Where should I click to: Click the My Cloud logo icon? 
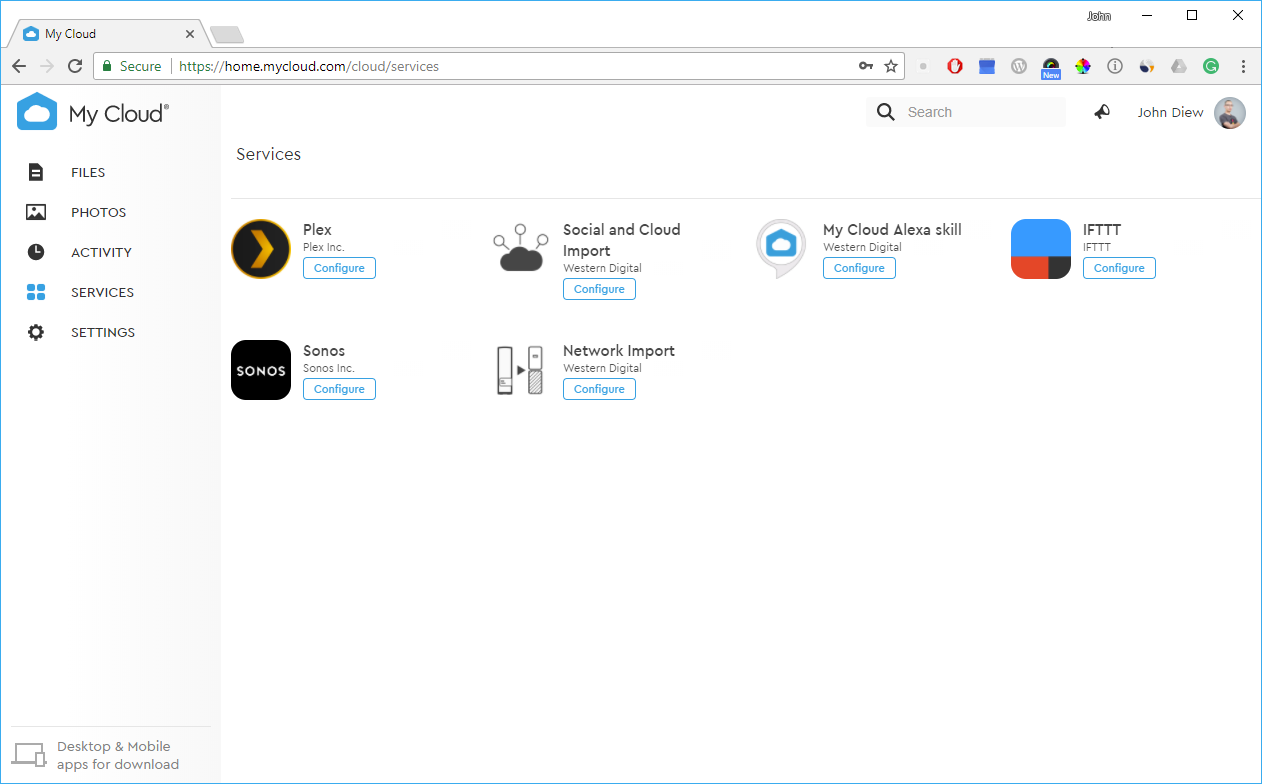pyautogui.click(x=37, y=112)
